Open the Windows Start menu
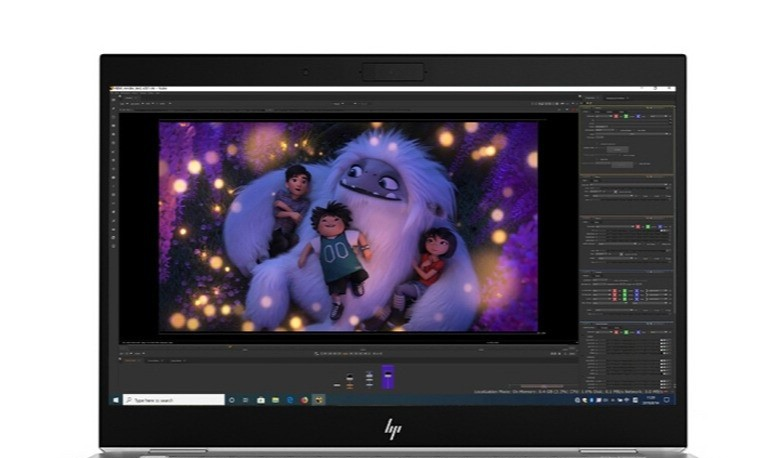Screen dimensions: 782x458 click(x=116, y=400)
